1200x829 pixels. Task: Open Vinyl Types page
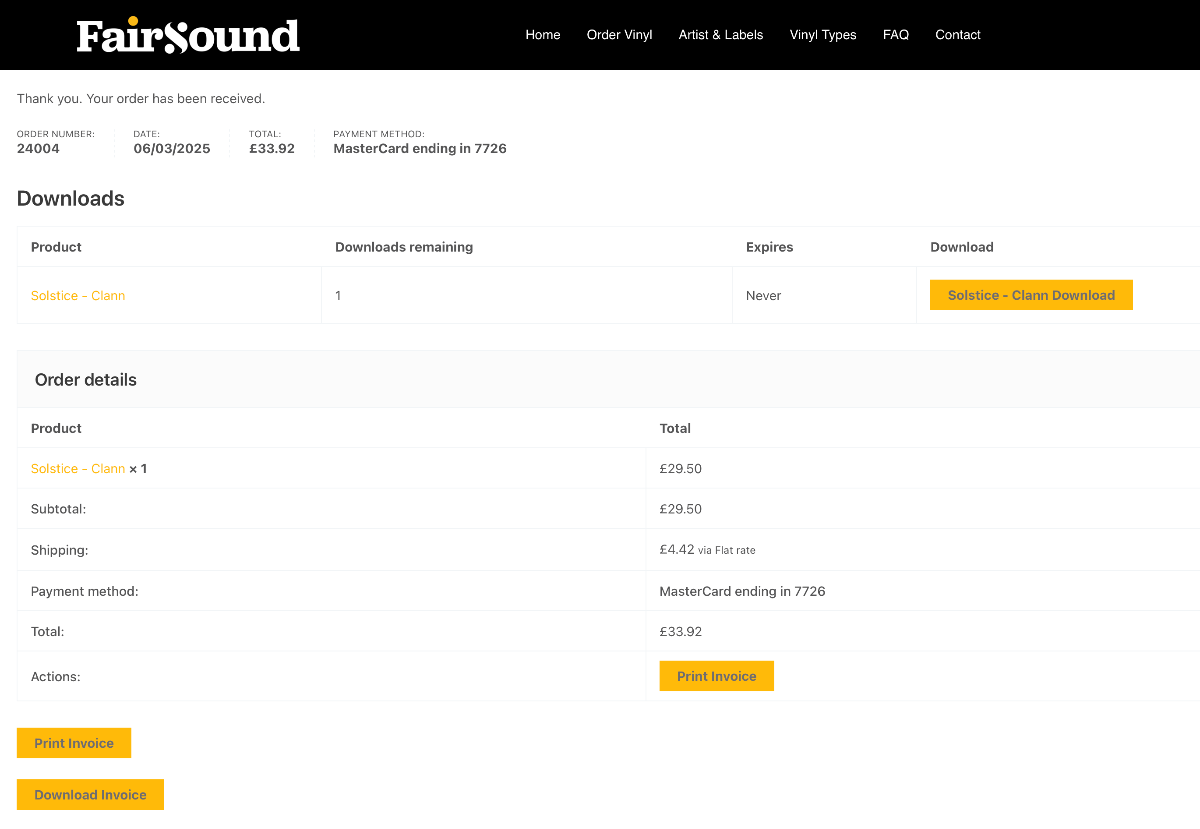[x=823, y=34]
